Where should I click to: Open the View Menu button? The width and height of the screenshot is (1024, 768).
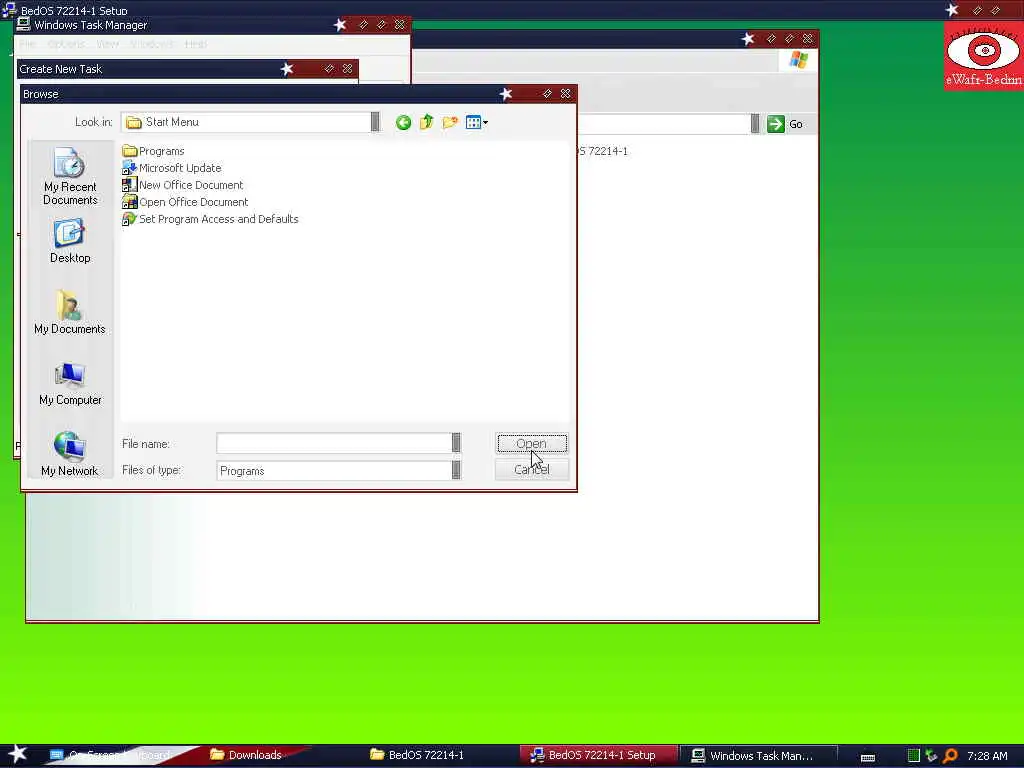[x=477, y=122]
